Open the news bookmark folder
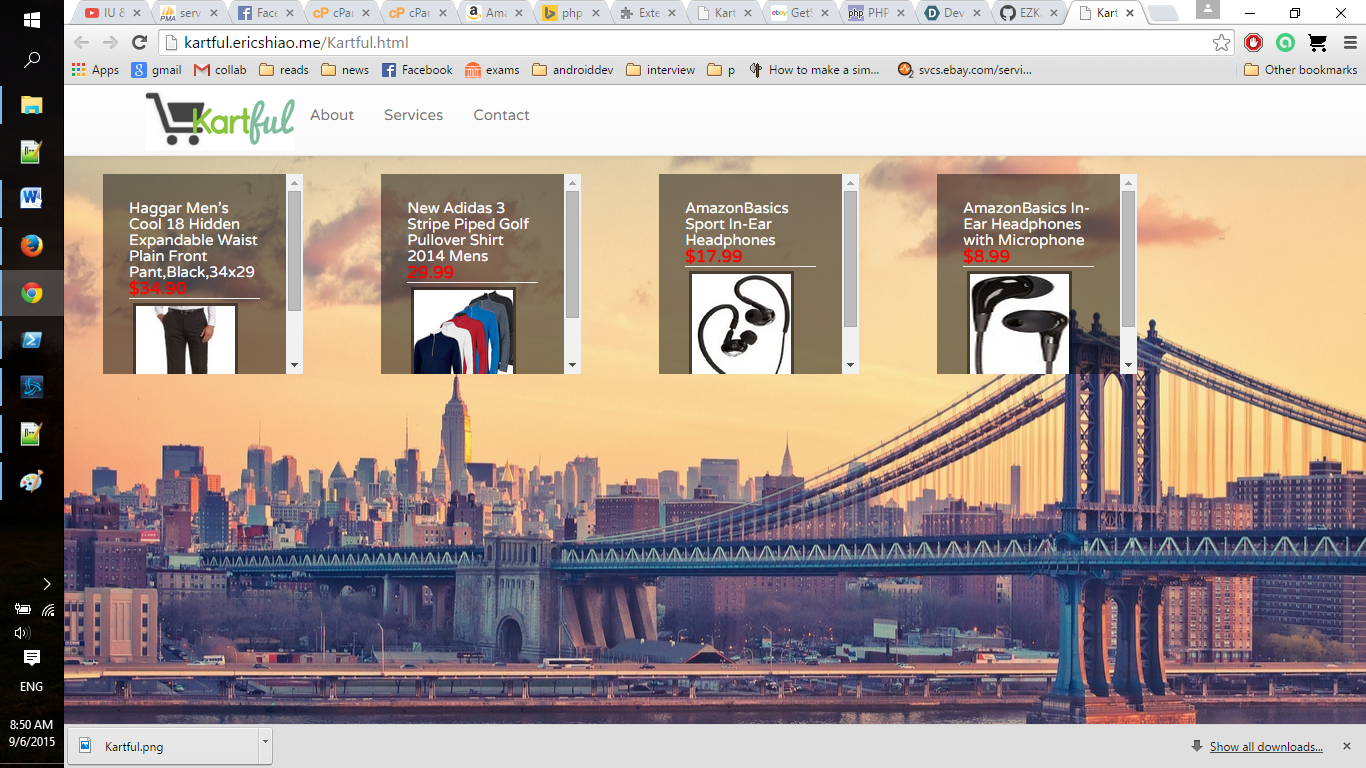 [x=345, y=70]
